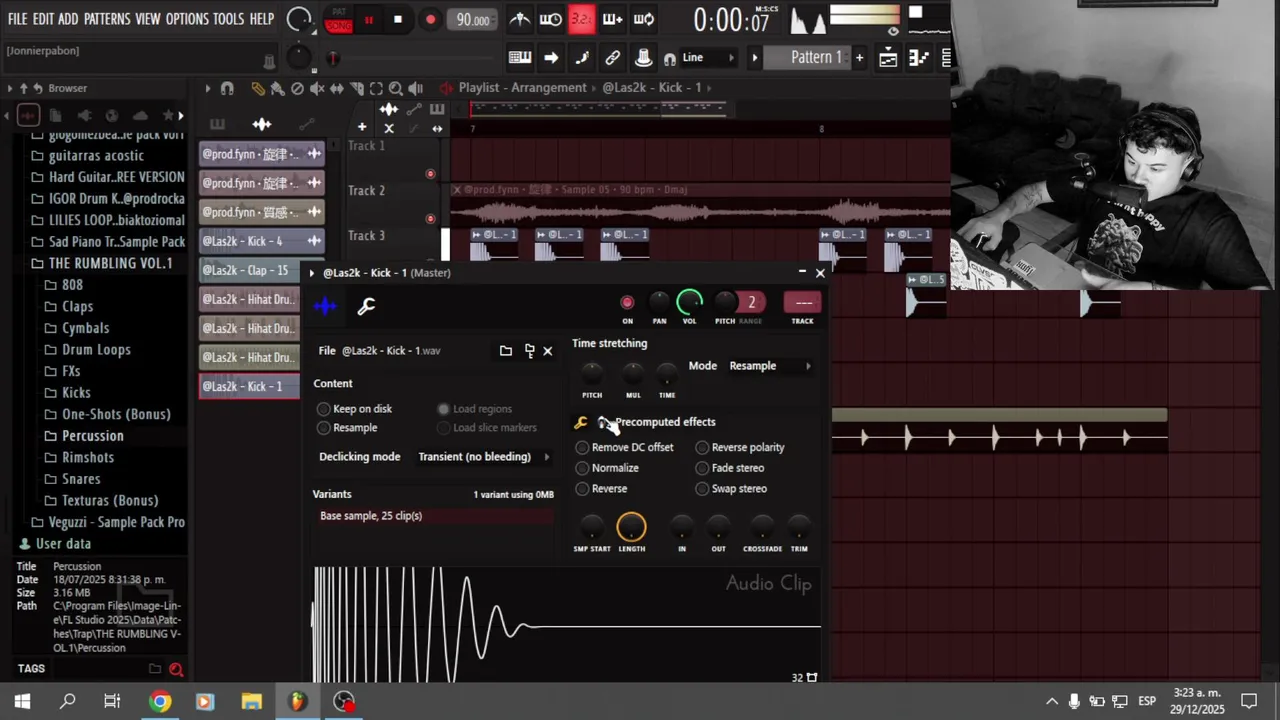Screen dimensions: 1280x720
Task: Select the playlist slip tool
Action: click(337, 88)
